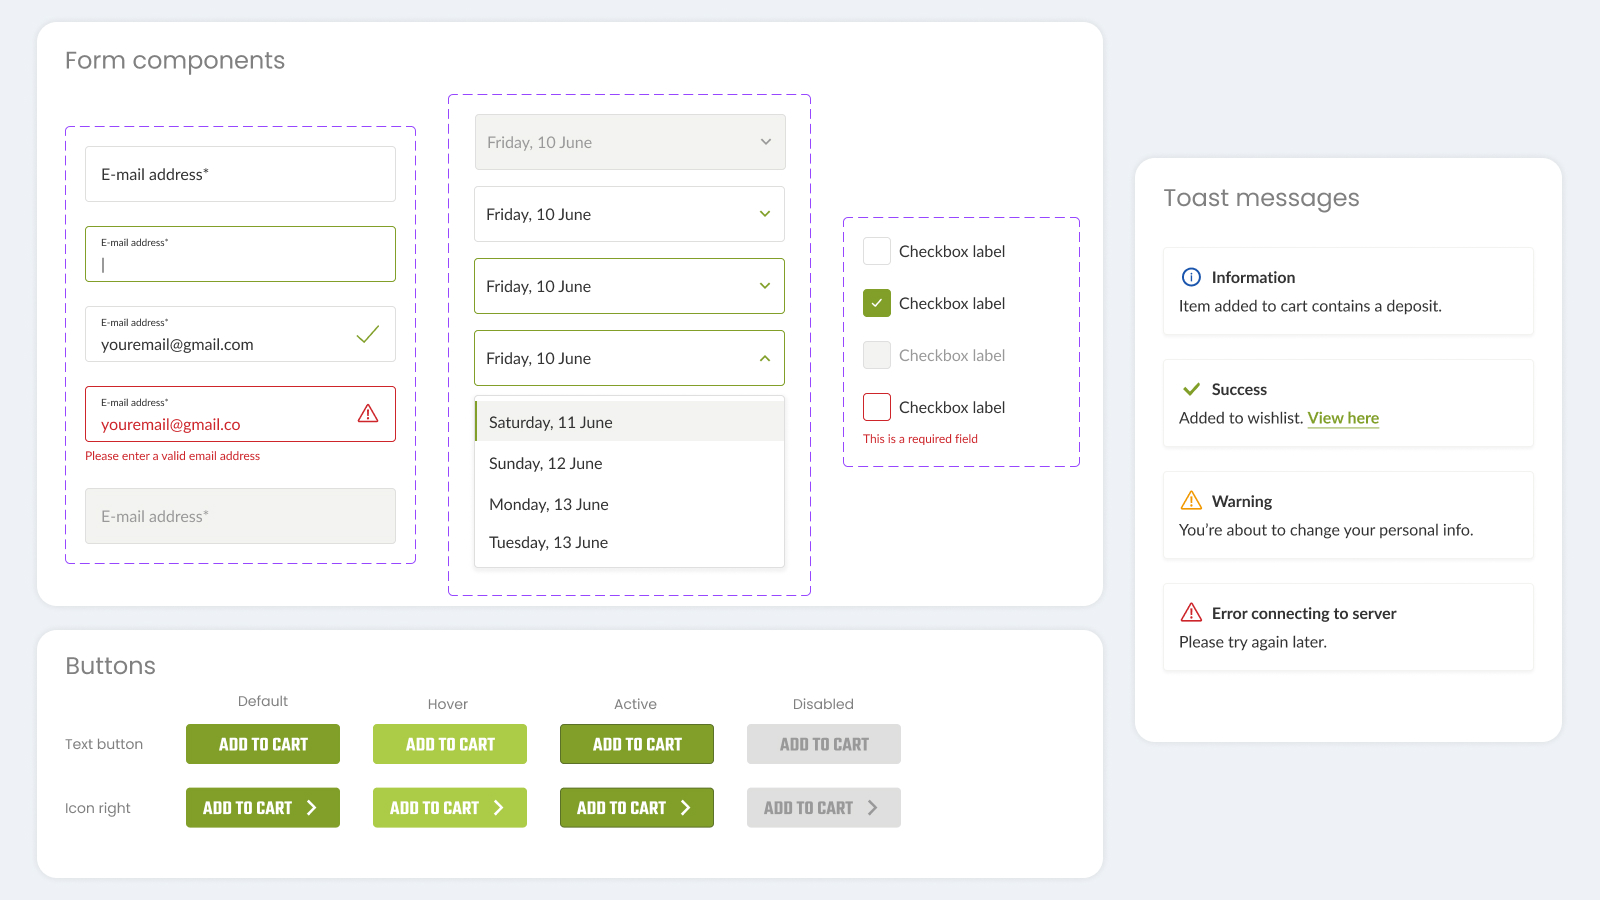The height and width of the screenshot is (900, 1600).
Task: Click inside the empty E-mail address input field
Action: 240,174
